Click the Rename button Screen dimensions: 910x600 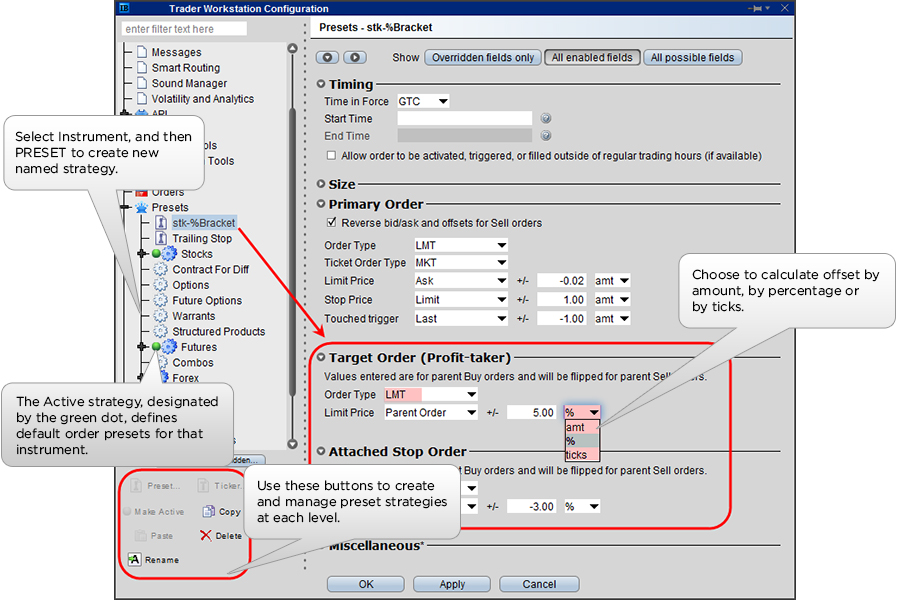[154, 559]
